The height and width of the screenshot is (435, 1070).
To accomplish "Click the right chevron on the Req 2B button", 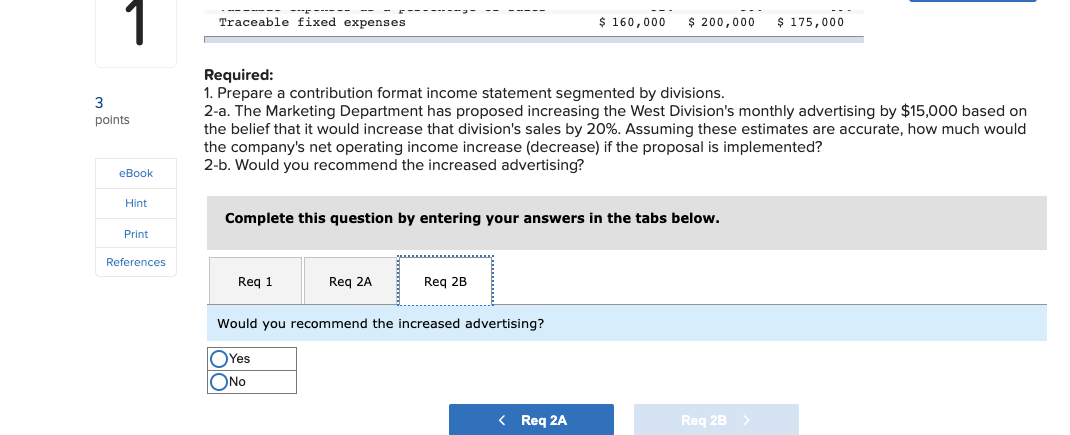I will [746, 421].
